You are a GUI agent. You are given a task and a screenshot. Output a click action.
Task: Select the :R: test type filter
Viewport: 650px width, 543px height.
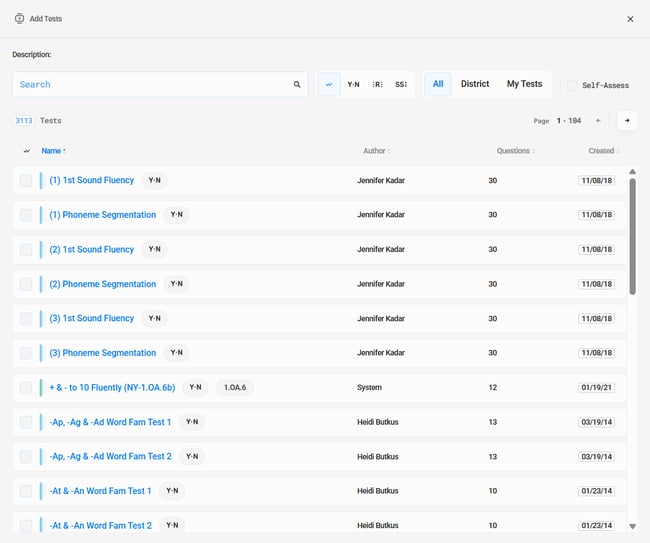point(377,85)
